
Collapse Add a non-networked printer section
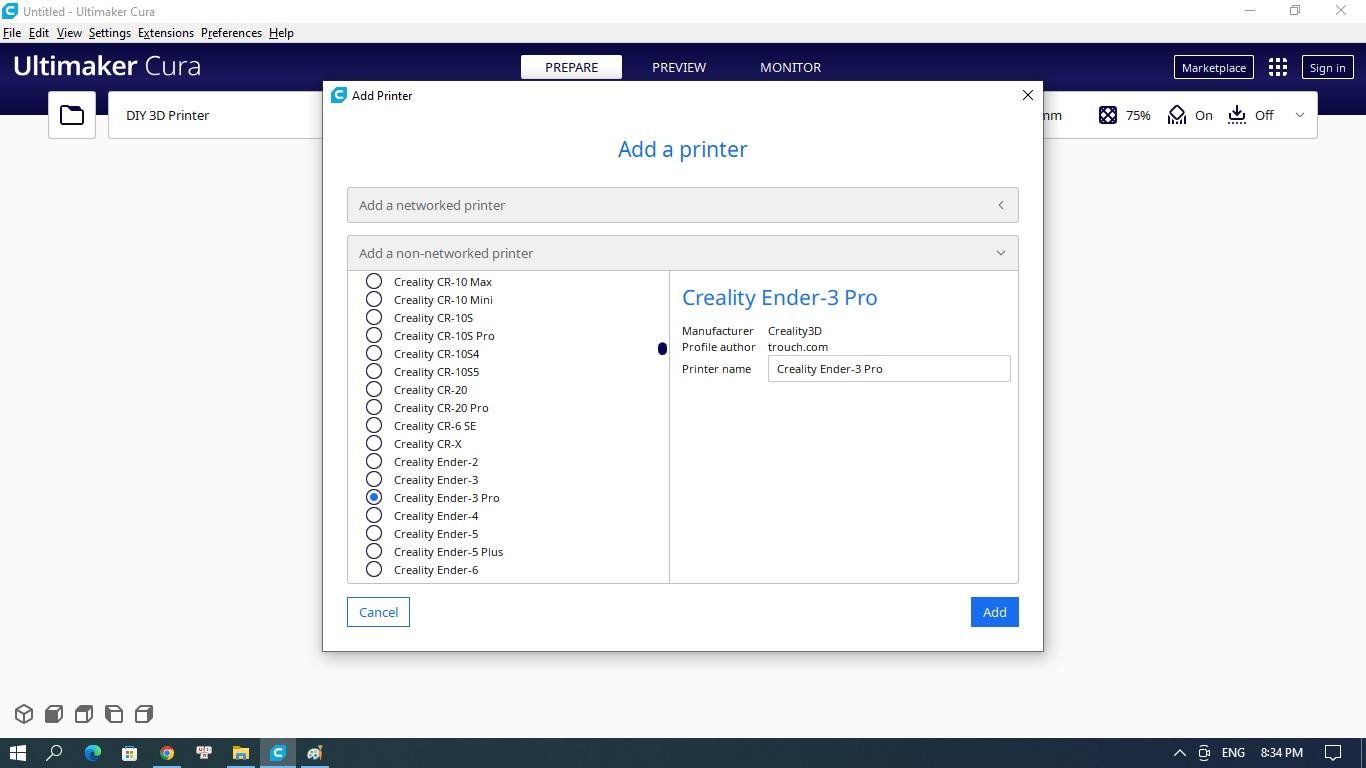point(683,253)
